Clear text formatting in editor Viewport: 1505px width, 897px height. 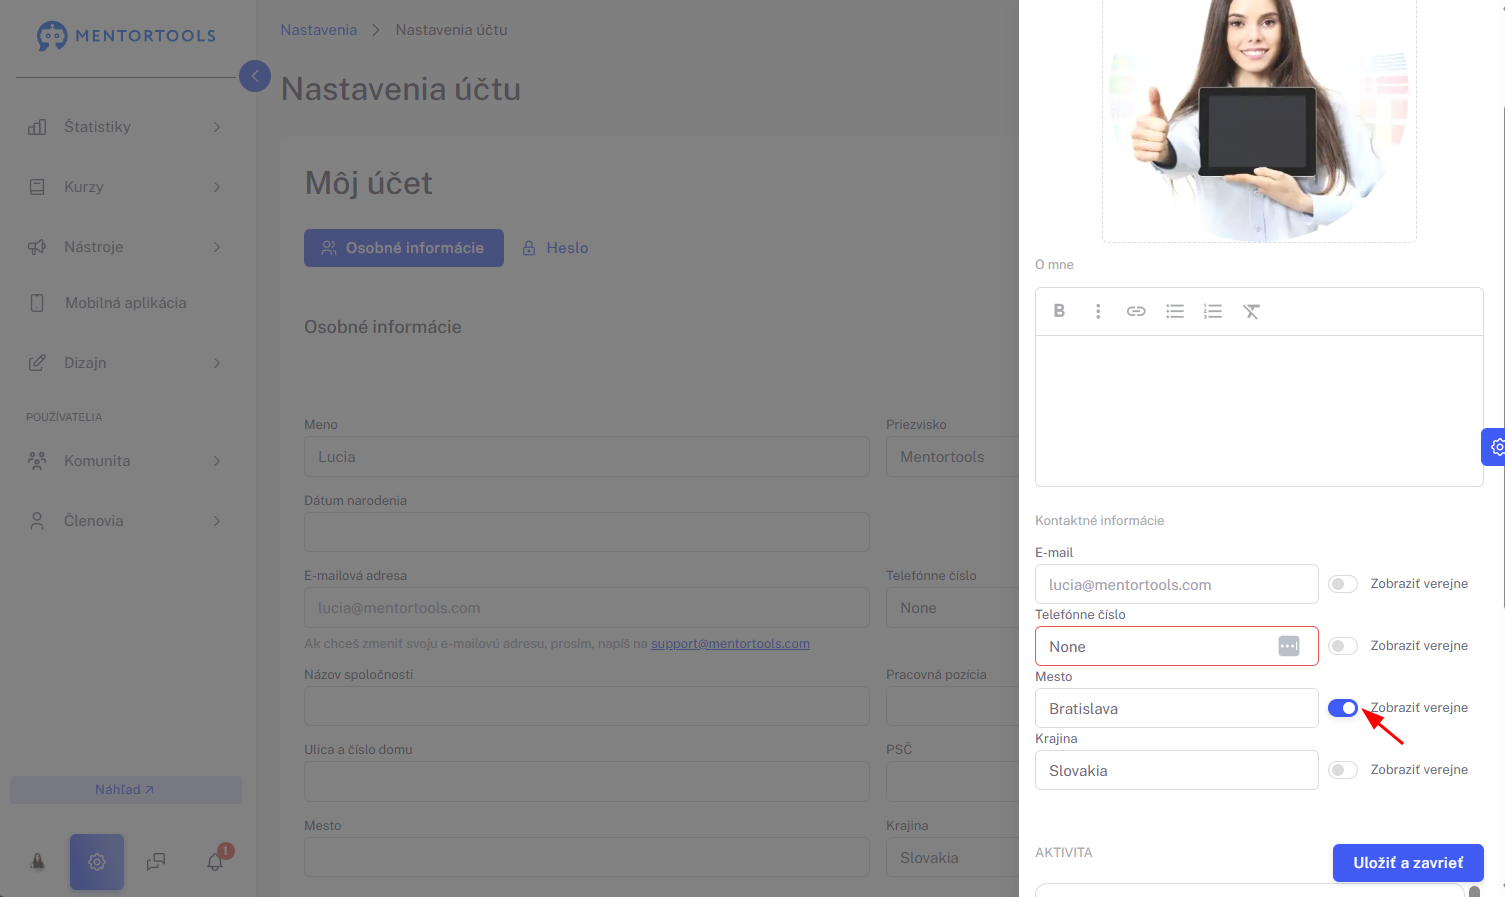[x=1251, y=311]
